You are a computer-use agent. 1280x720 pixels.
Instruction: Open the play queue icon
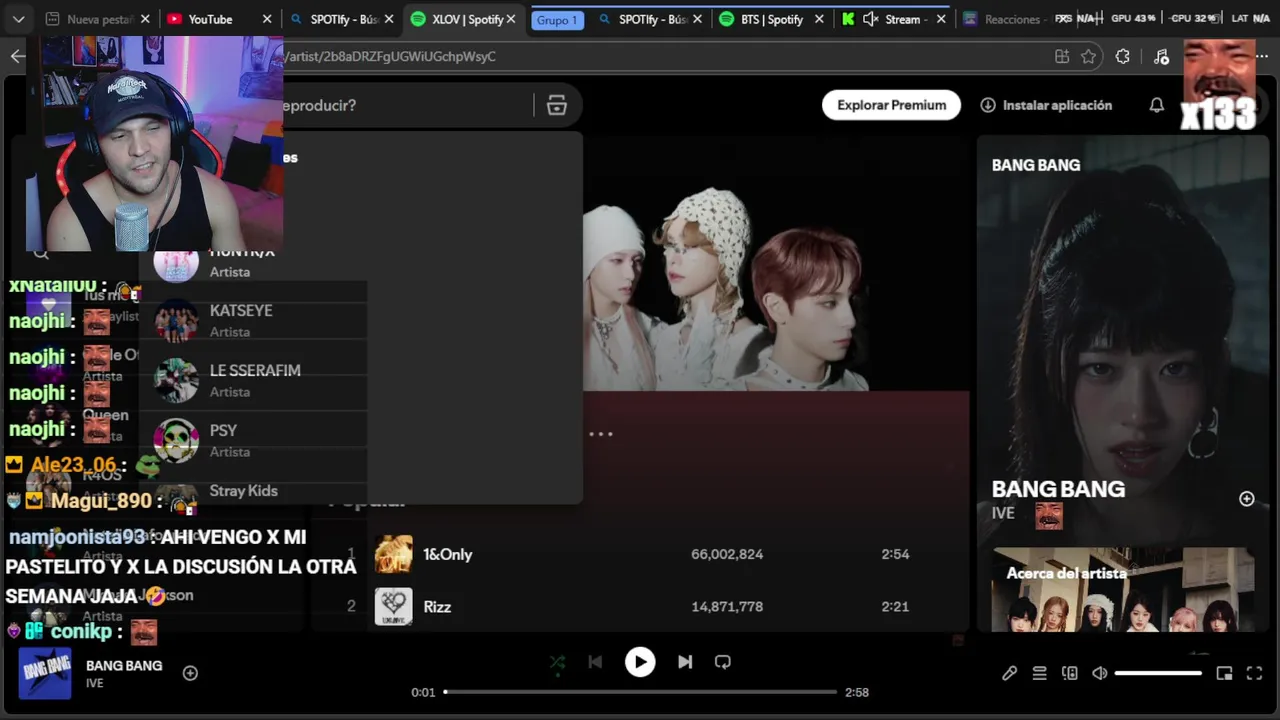click(1040, 673)
